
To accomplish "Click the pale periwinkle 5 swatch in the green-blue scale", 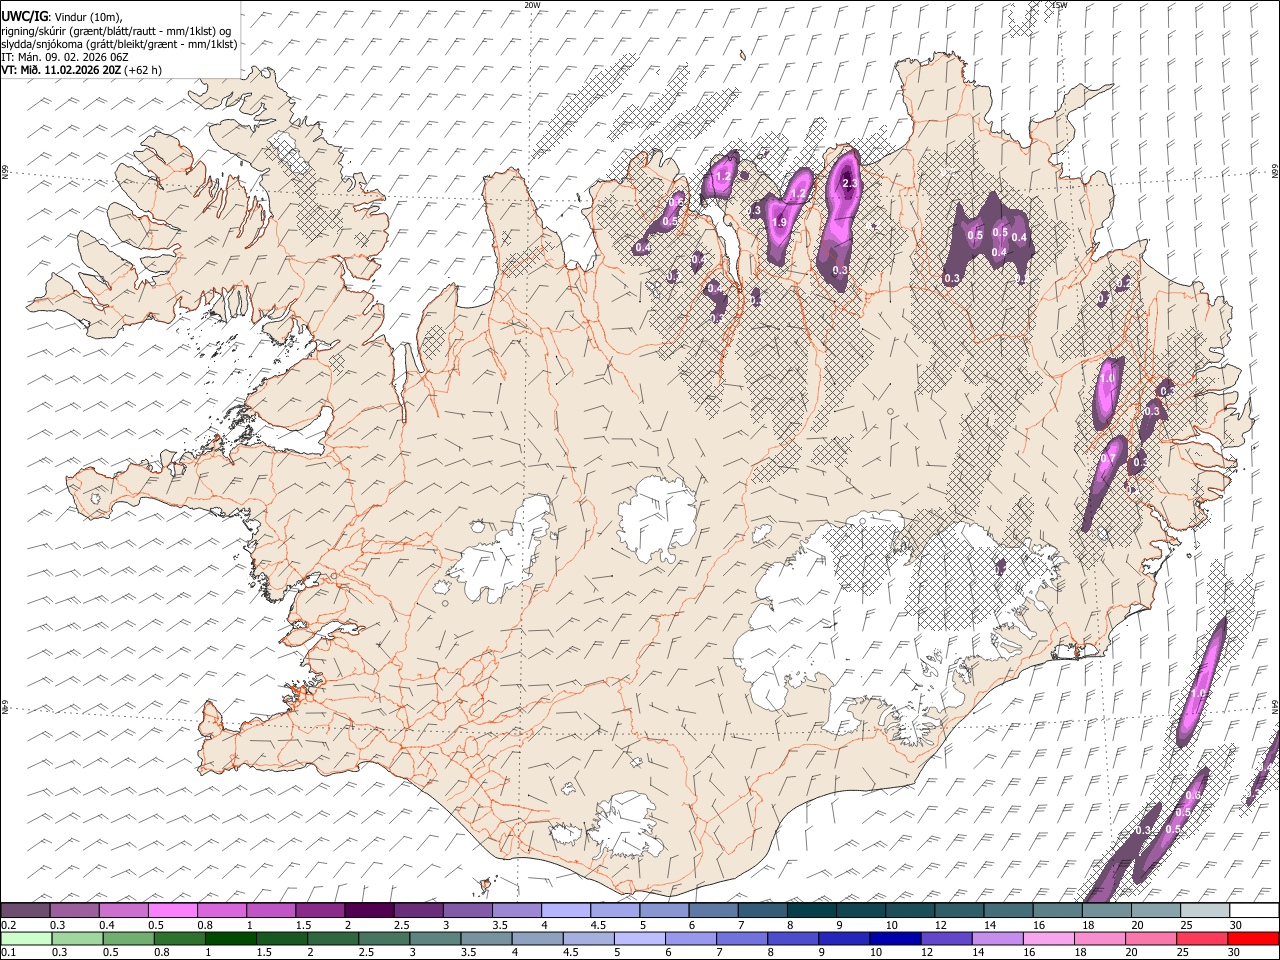I will [x=639, y=938].
